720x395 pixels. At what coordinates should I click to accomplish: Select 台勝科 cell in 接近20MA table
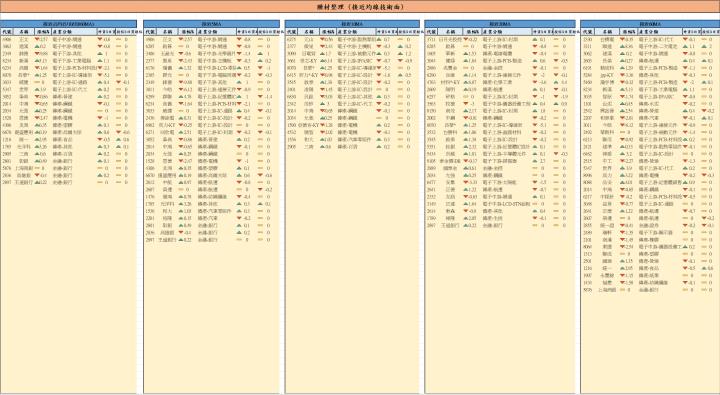click(450, 132)
